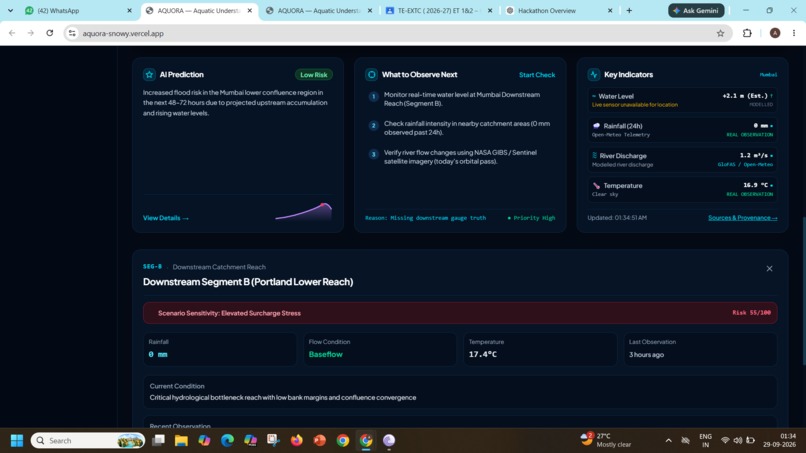Open the Copilot icon in the taskbar
The width and height of the screenshot is (806, 453).
[204, 441]
